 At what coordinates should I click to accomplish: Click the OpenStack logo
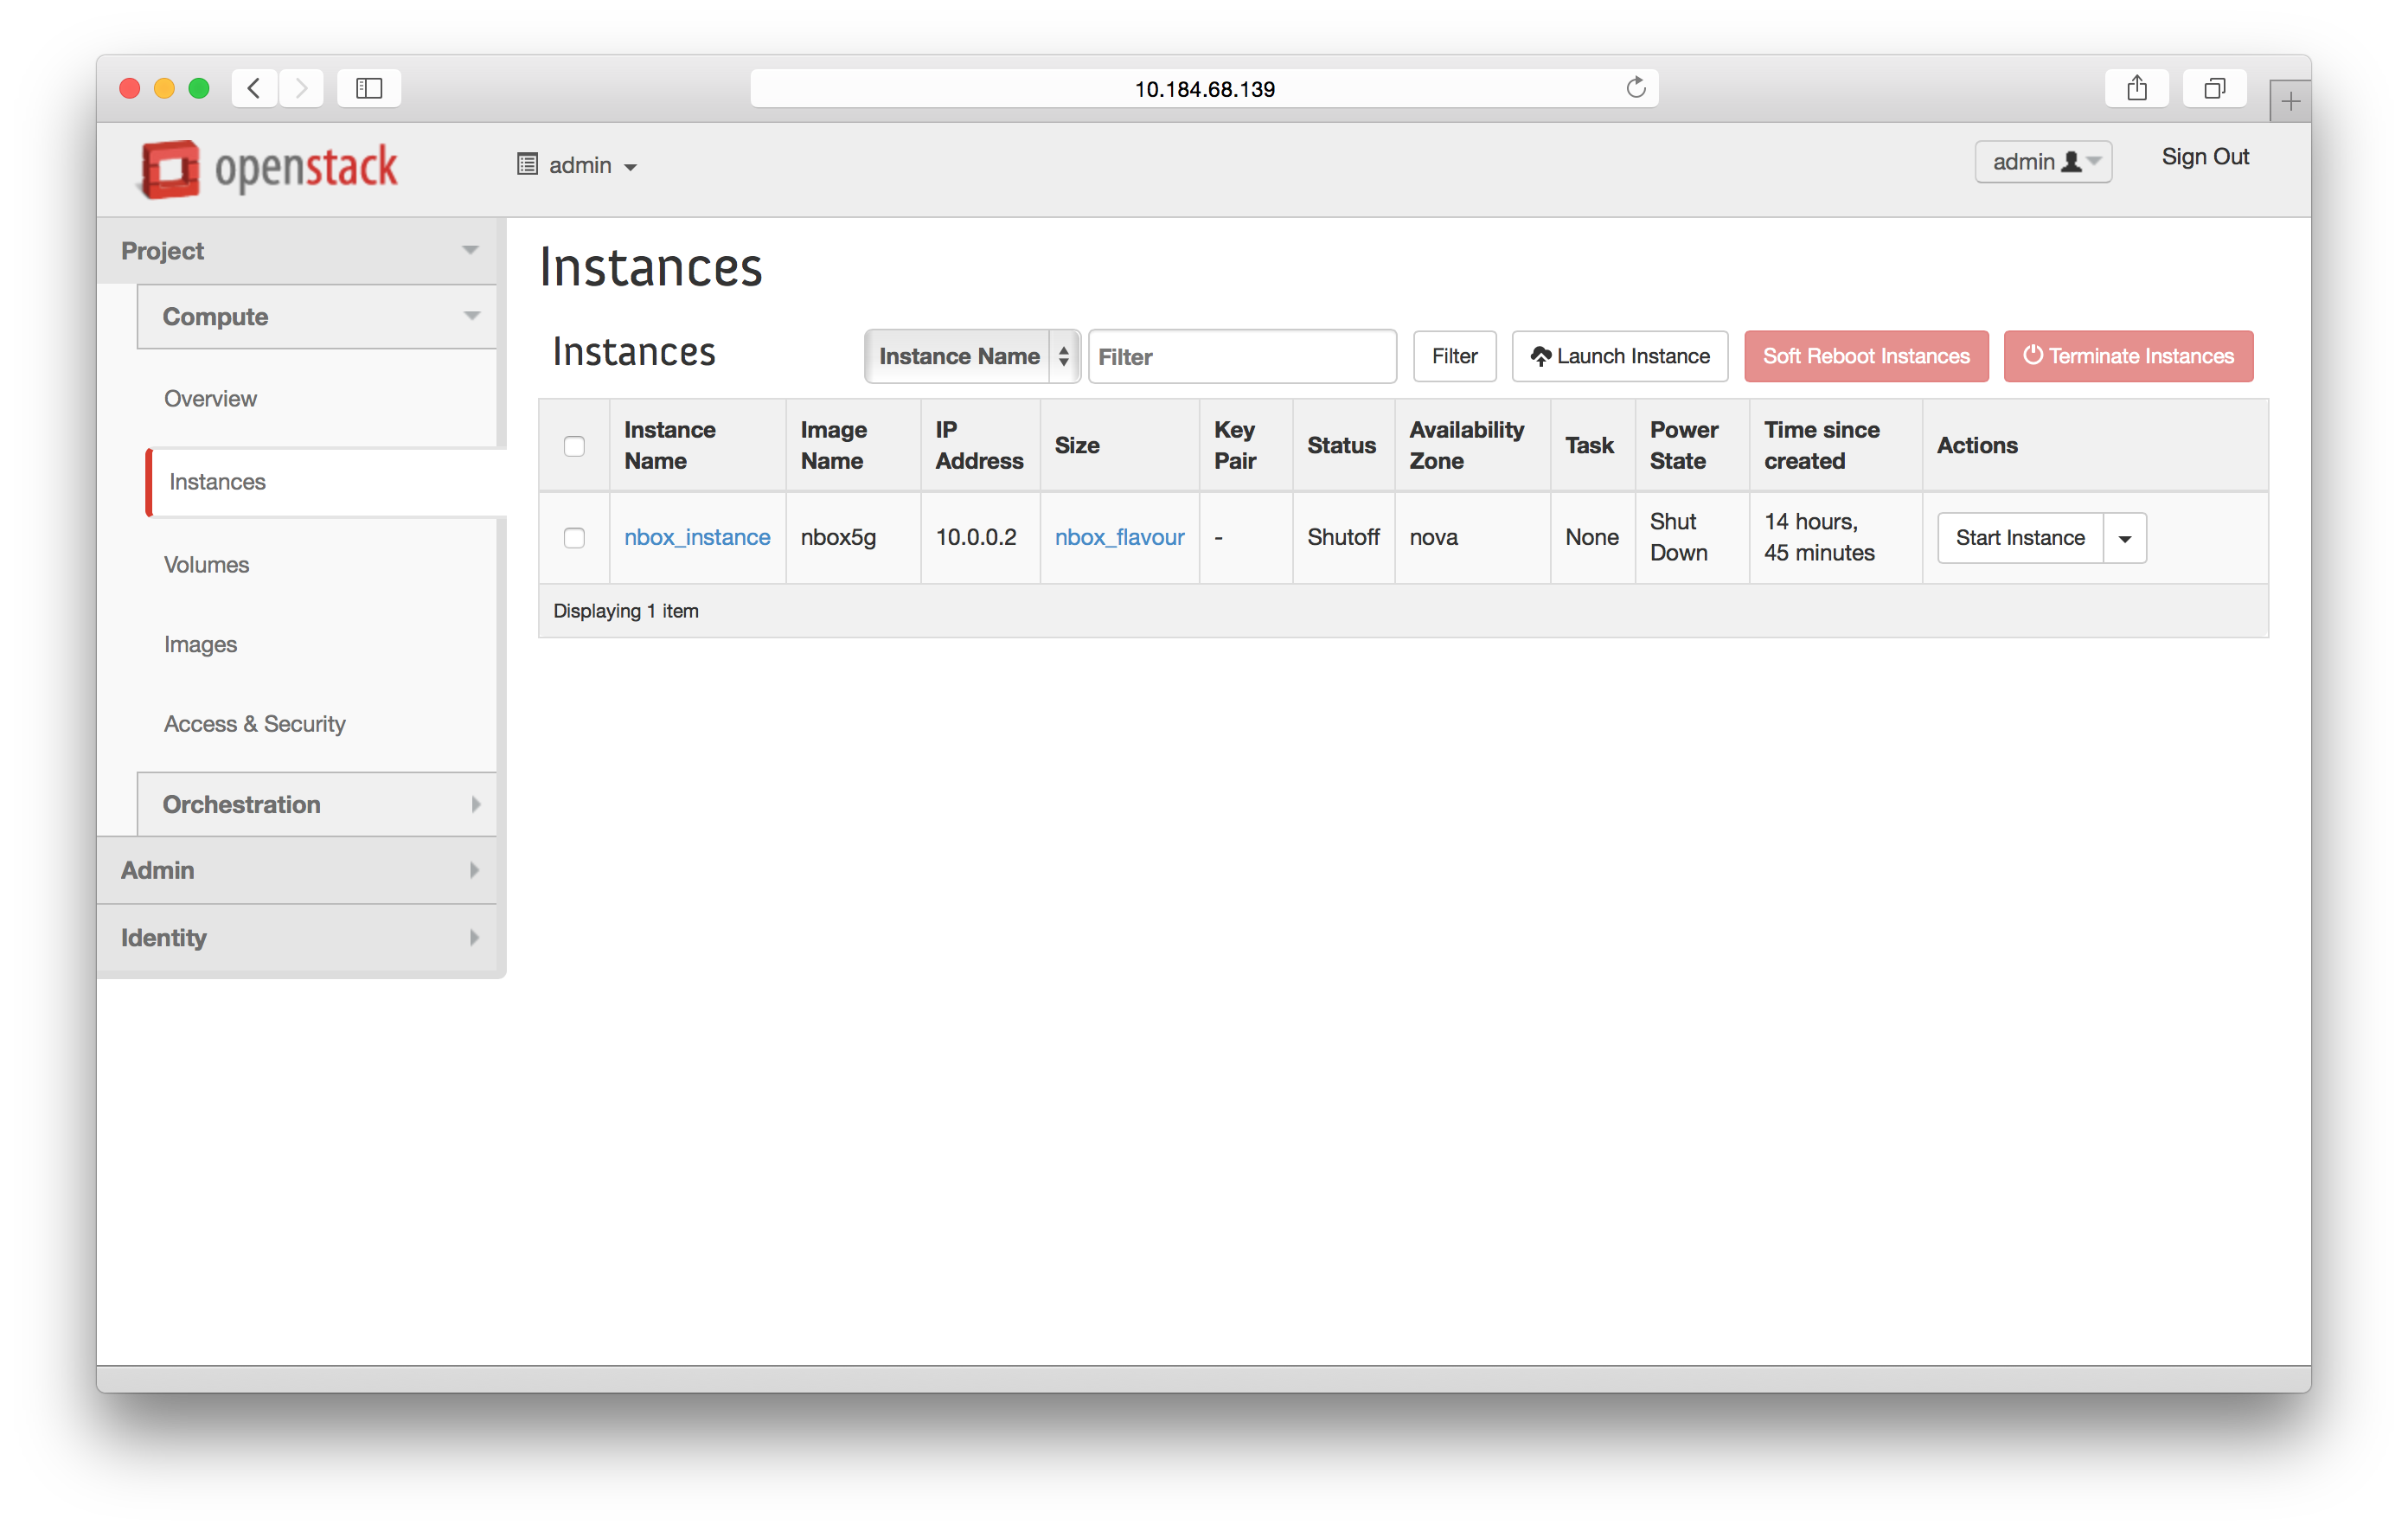pyautogui.click(x=268, y=167)
